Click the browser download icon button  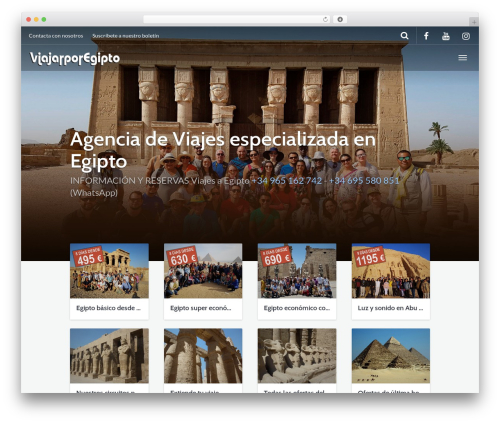(340, 19)
